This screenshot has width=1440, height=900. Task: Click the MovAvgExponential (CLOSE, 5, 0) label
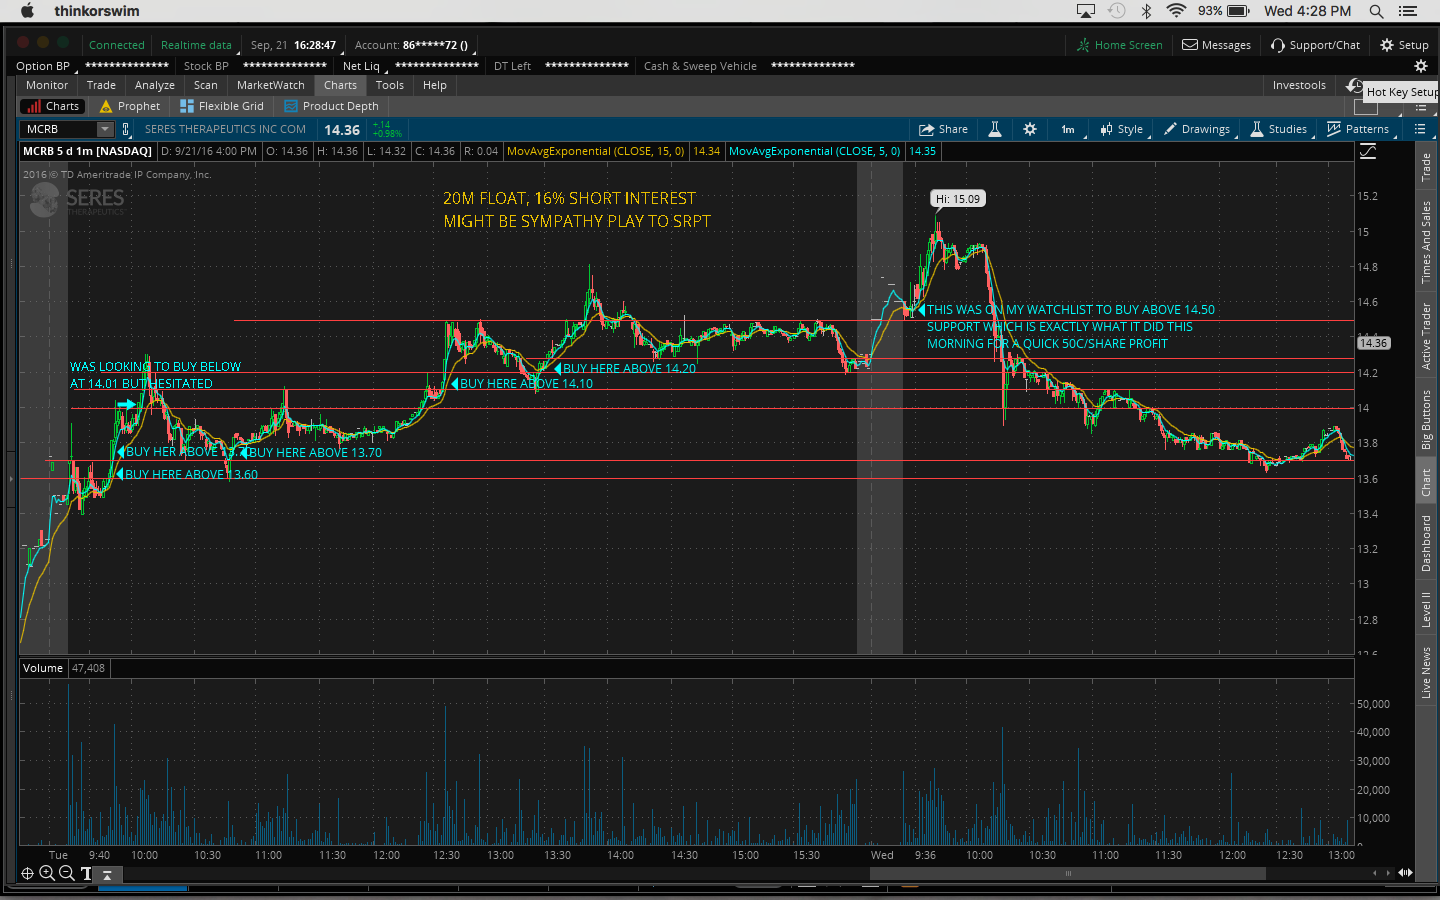tap(814, 151)
